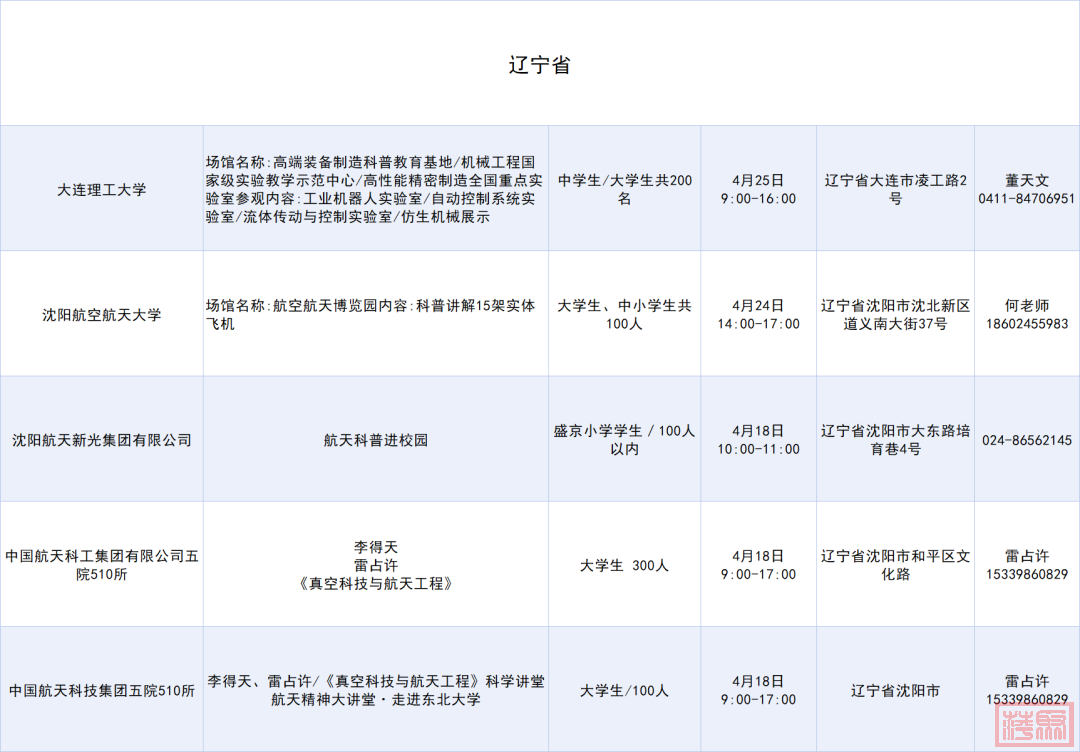Click the 辽宁省 table title
This screenshot has width=1080, height=752.
coord(539,65)
